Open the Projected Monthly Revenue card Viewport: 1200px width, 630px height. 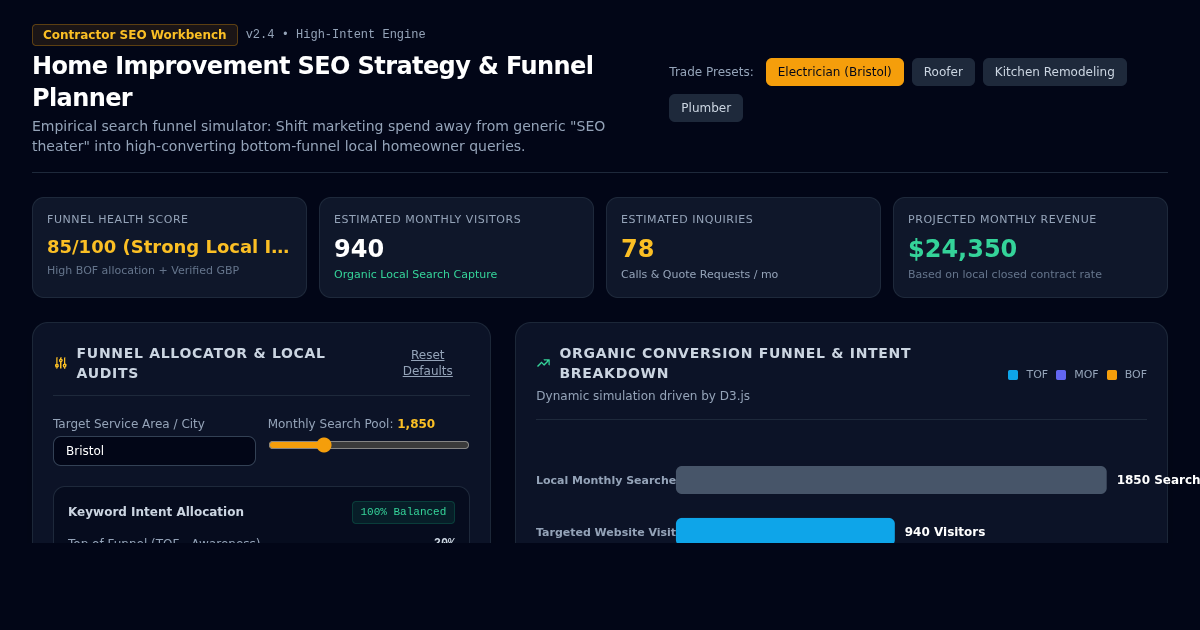pos(1030,247)
